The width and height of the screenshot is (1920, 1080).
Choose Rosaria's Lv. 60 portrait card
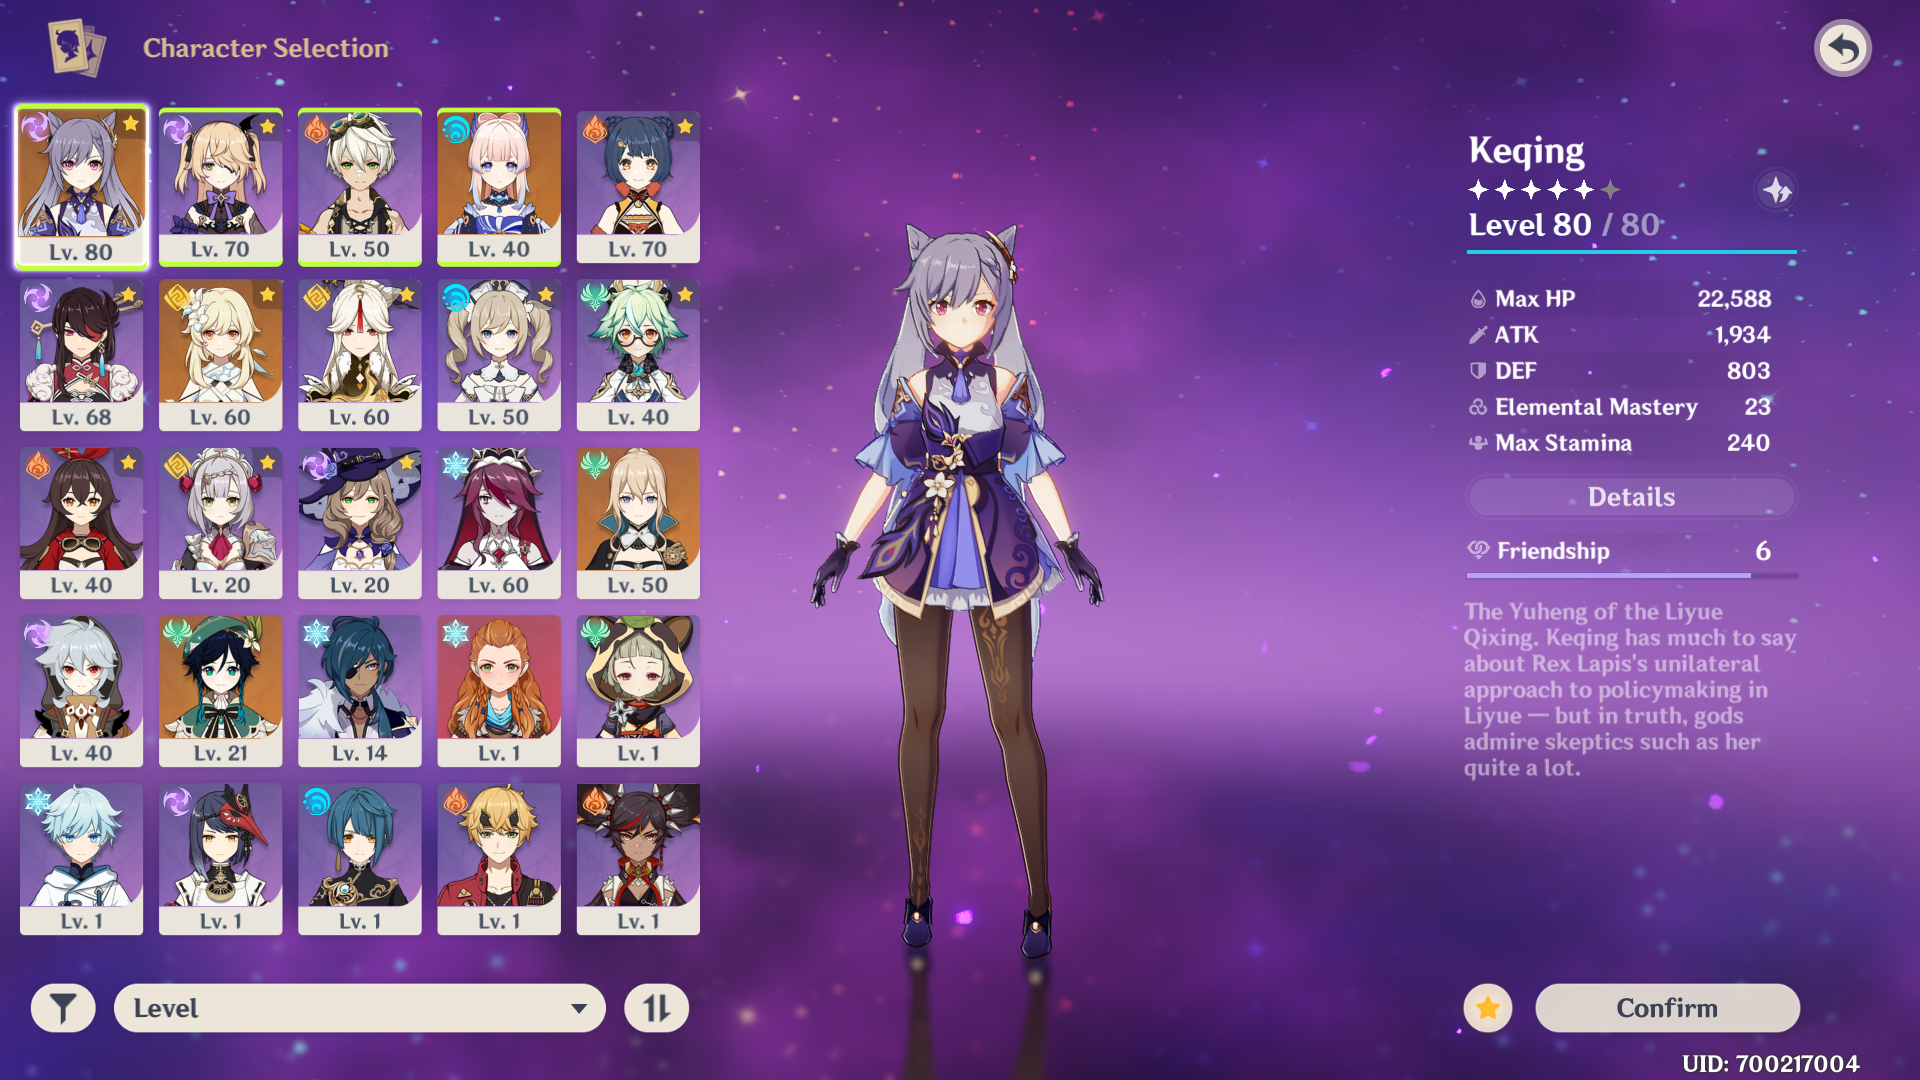(x=499, y=523)
